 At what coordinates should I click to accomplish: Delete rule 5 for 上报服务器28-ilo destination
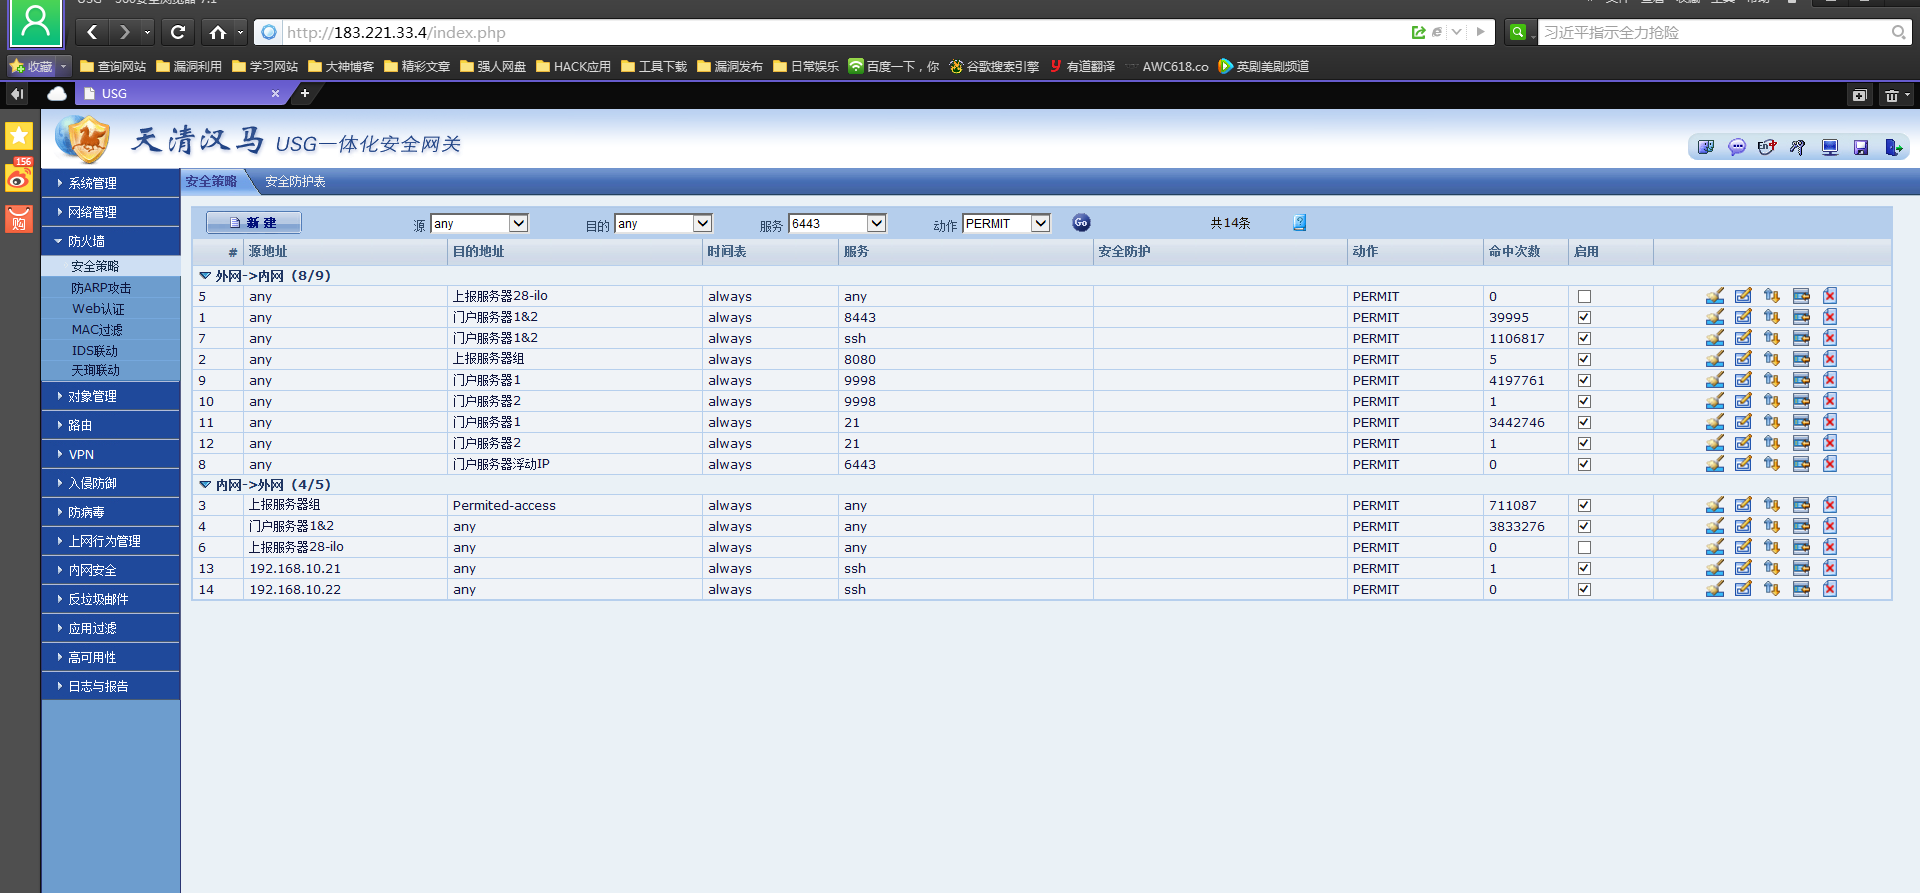(x=1830, y=296)
